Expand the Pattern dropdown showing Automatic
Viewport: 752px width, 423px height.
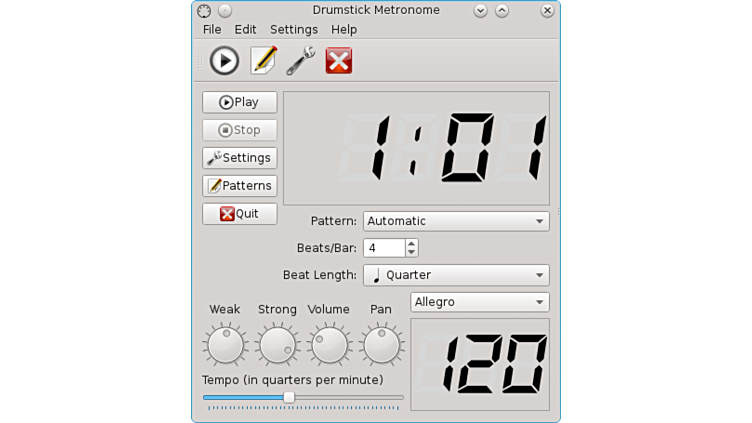point(455,221)
